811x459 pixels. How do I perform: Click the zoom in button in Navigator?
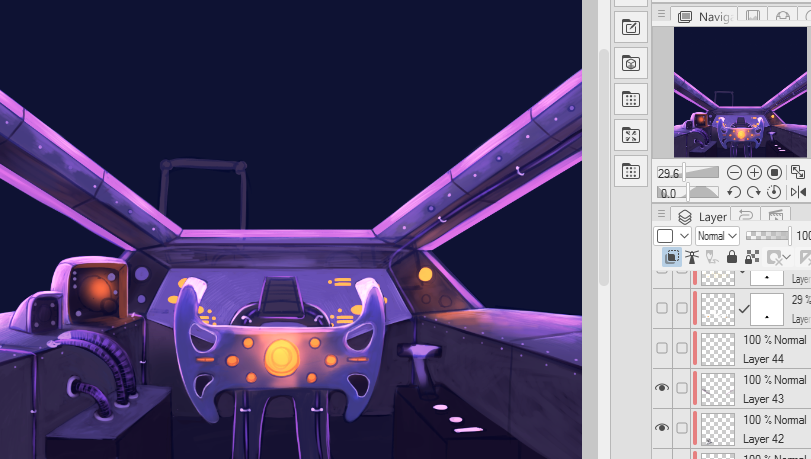click(x=754, y=172)
